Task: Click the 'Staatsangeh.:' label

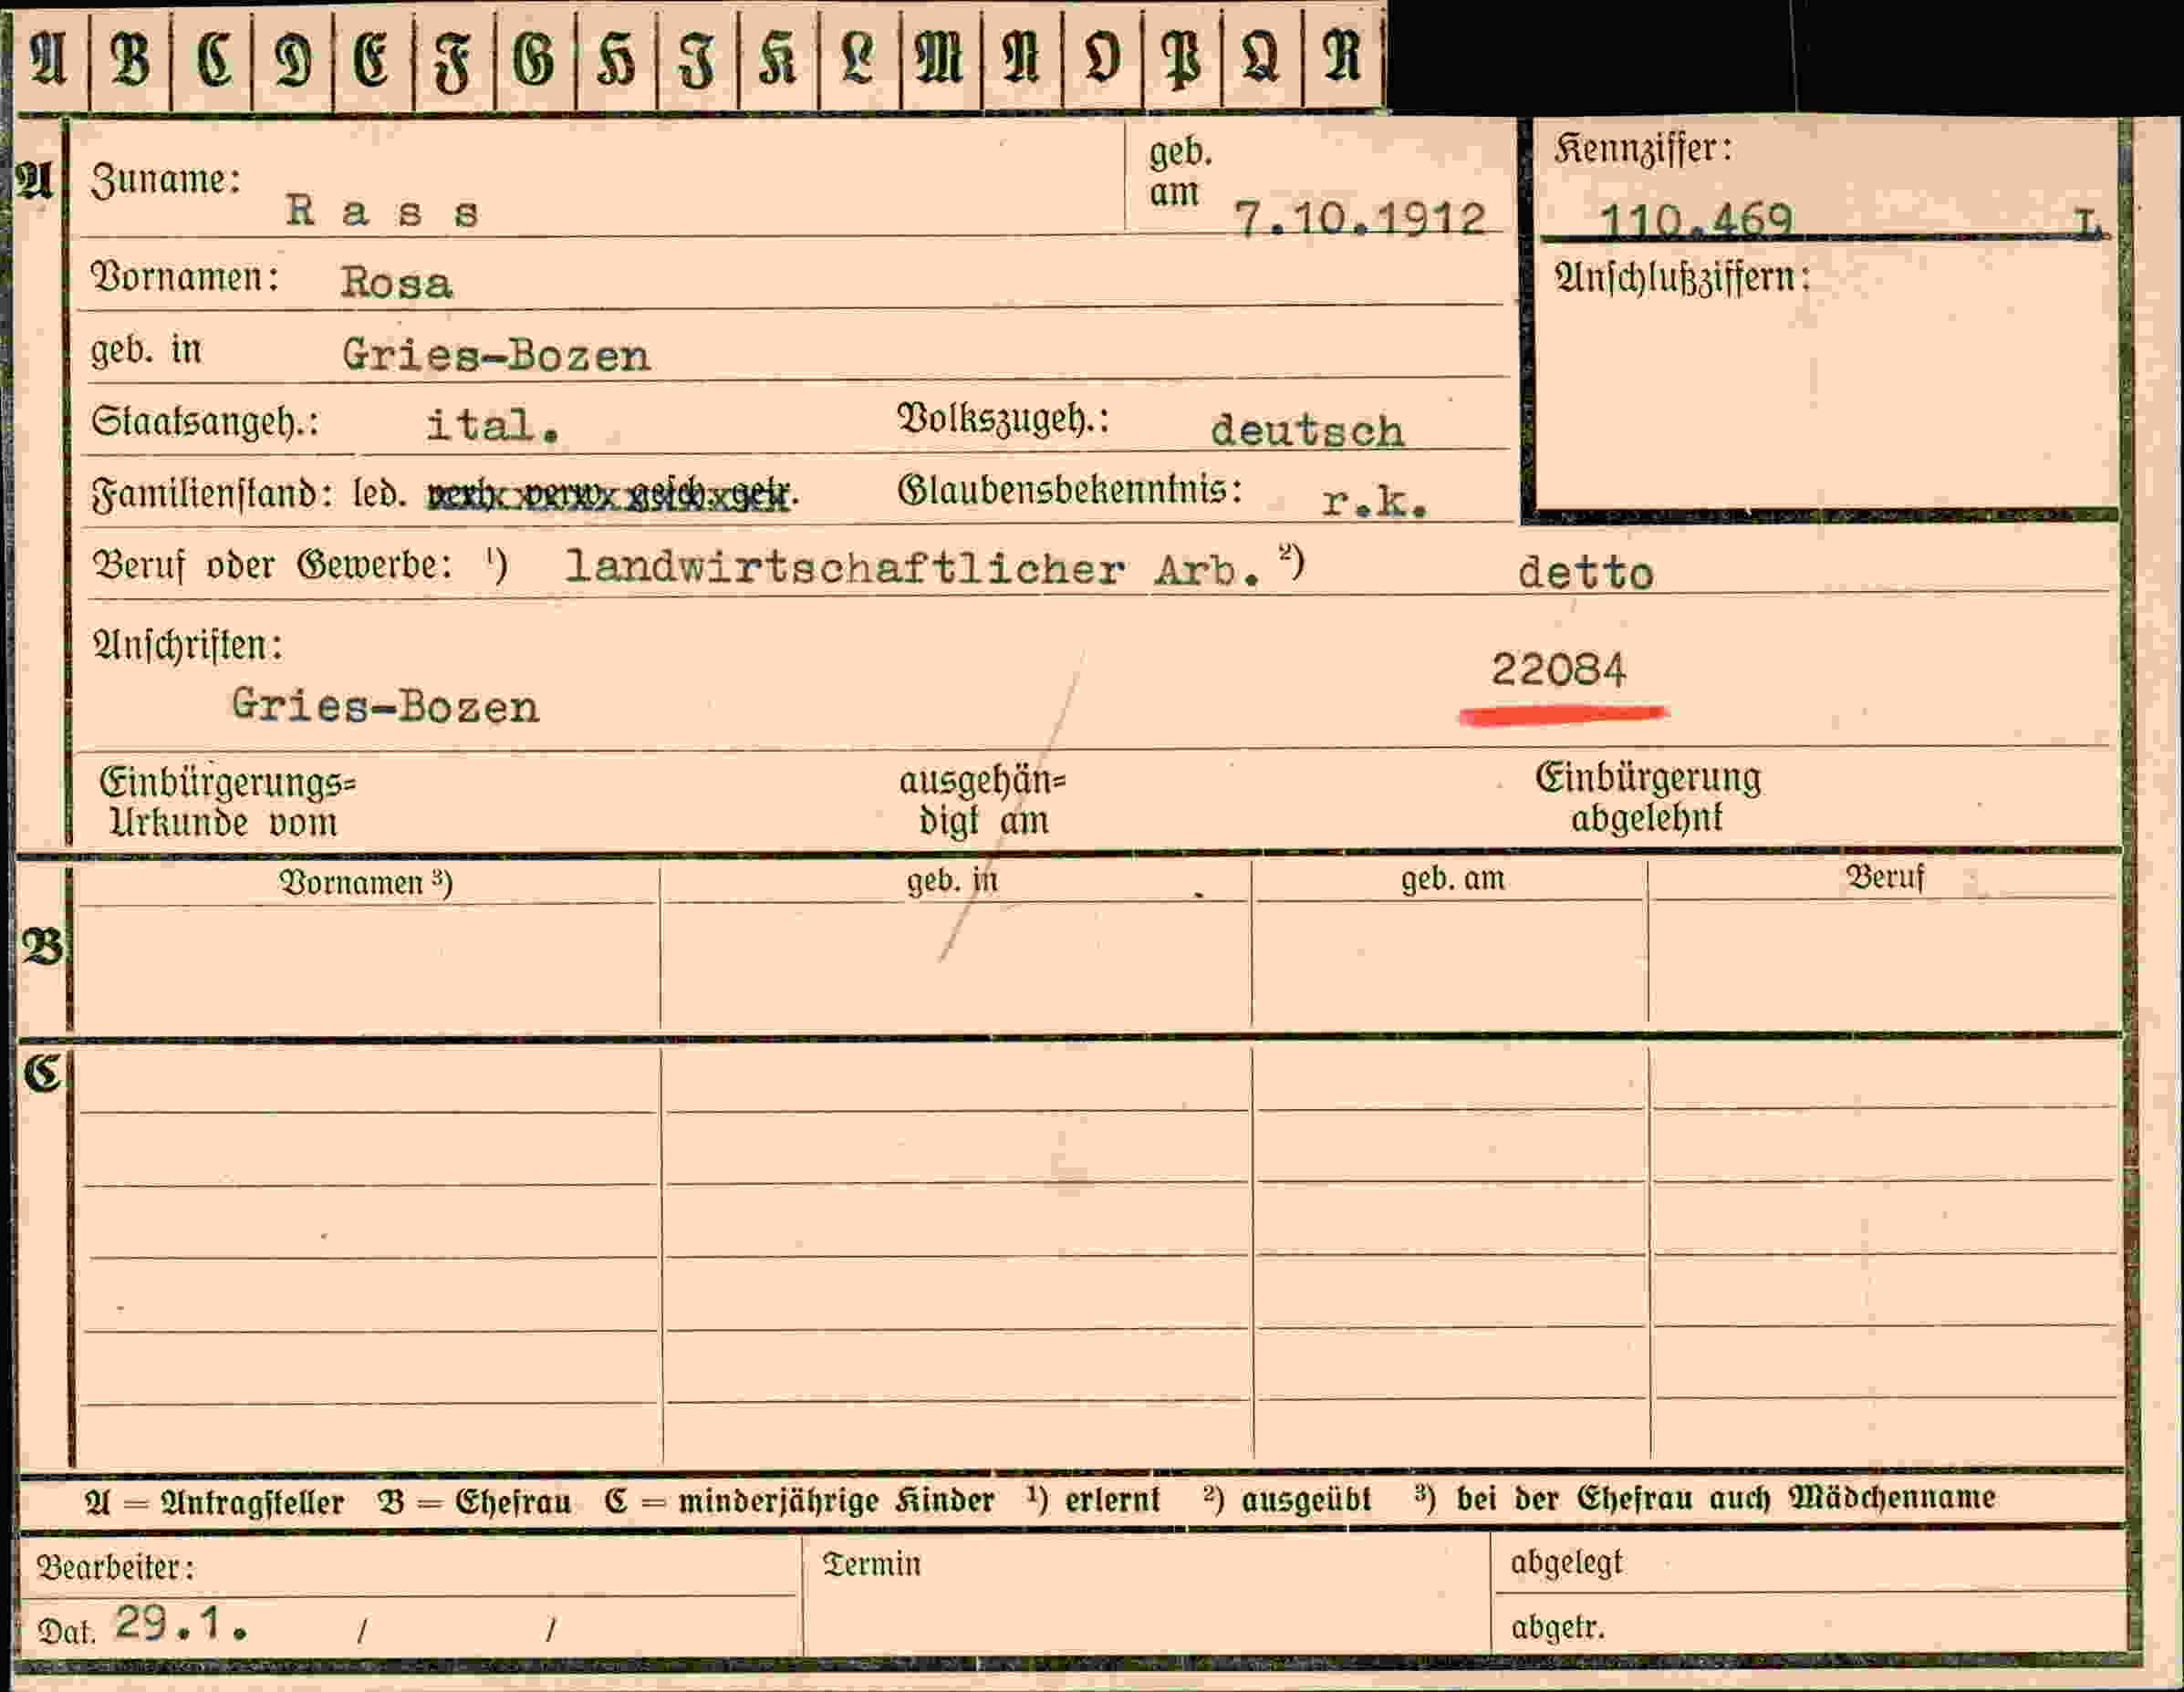Action: (205, 422)
